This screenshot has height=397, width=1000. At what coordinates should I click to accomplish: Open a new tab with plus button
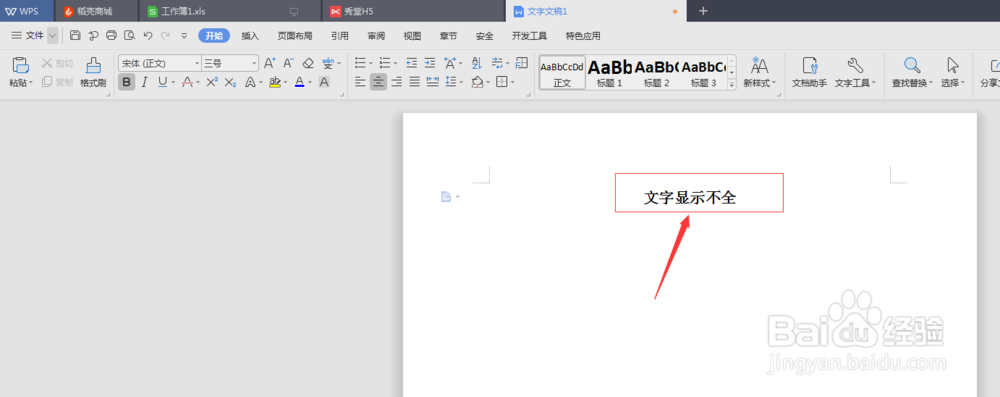pyautogui.click(x=703, y=11)
